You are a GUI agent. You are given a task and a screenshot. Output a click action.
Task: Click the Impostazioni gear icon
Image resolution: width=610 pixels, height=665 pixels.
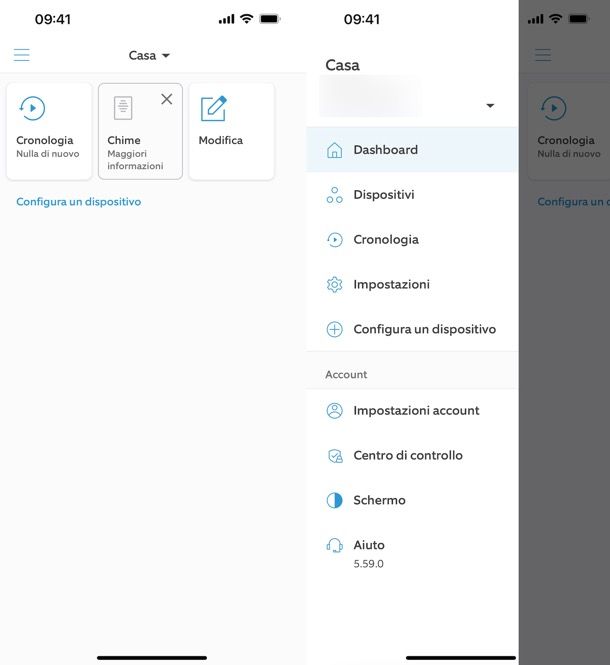click(334, 285)
